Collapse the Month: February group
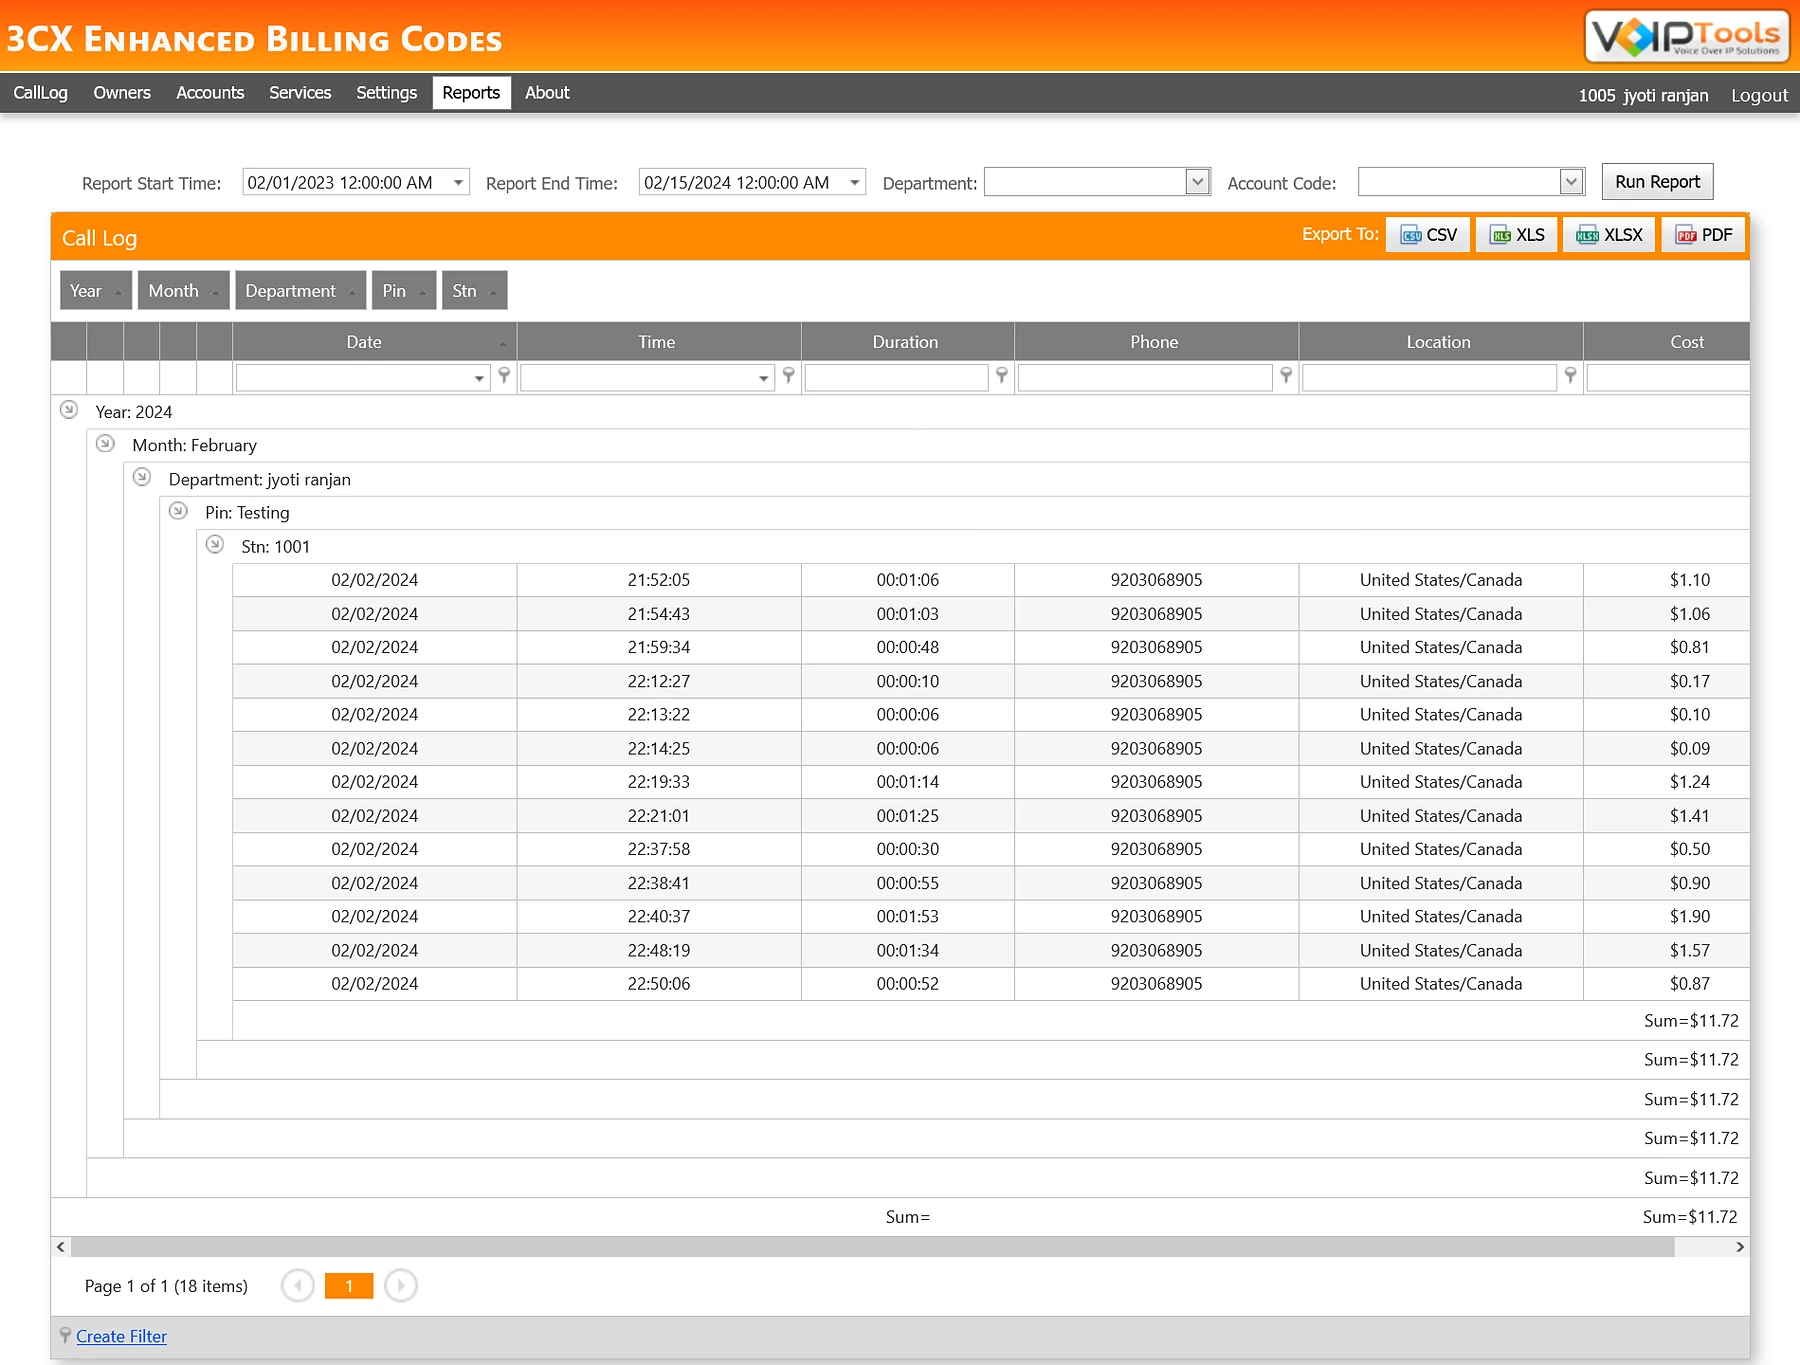Image resolution: width=1800 pixels, height=1365 pixels. 105,444
